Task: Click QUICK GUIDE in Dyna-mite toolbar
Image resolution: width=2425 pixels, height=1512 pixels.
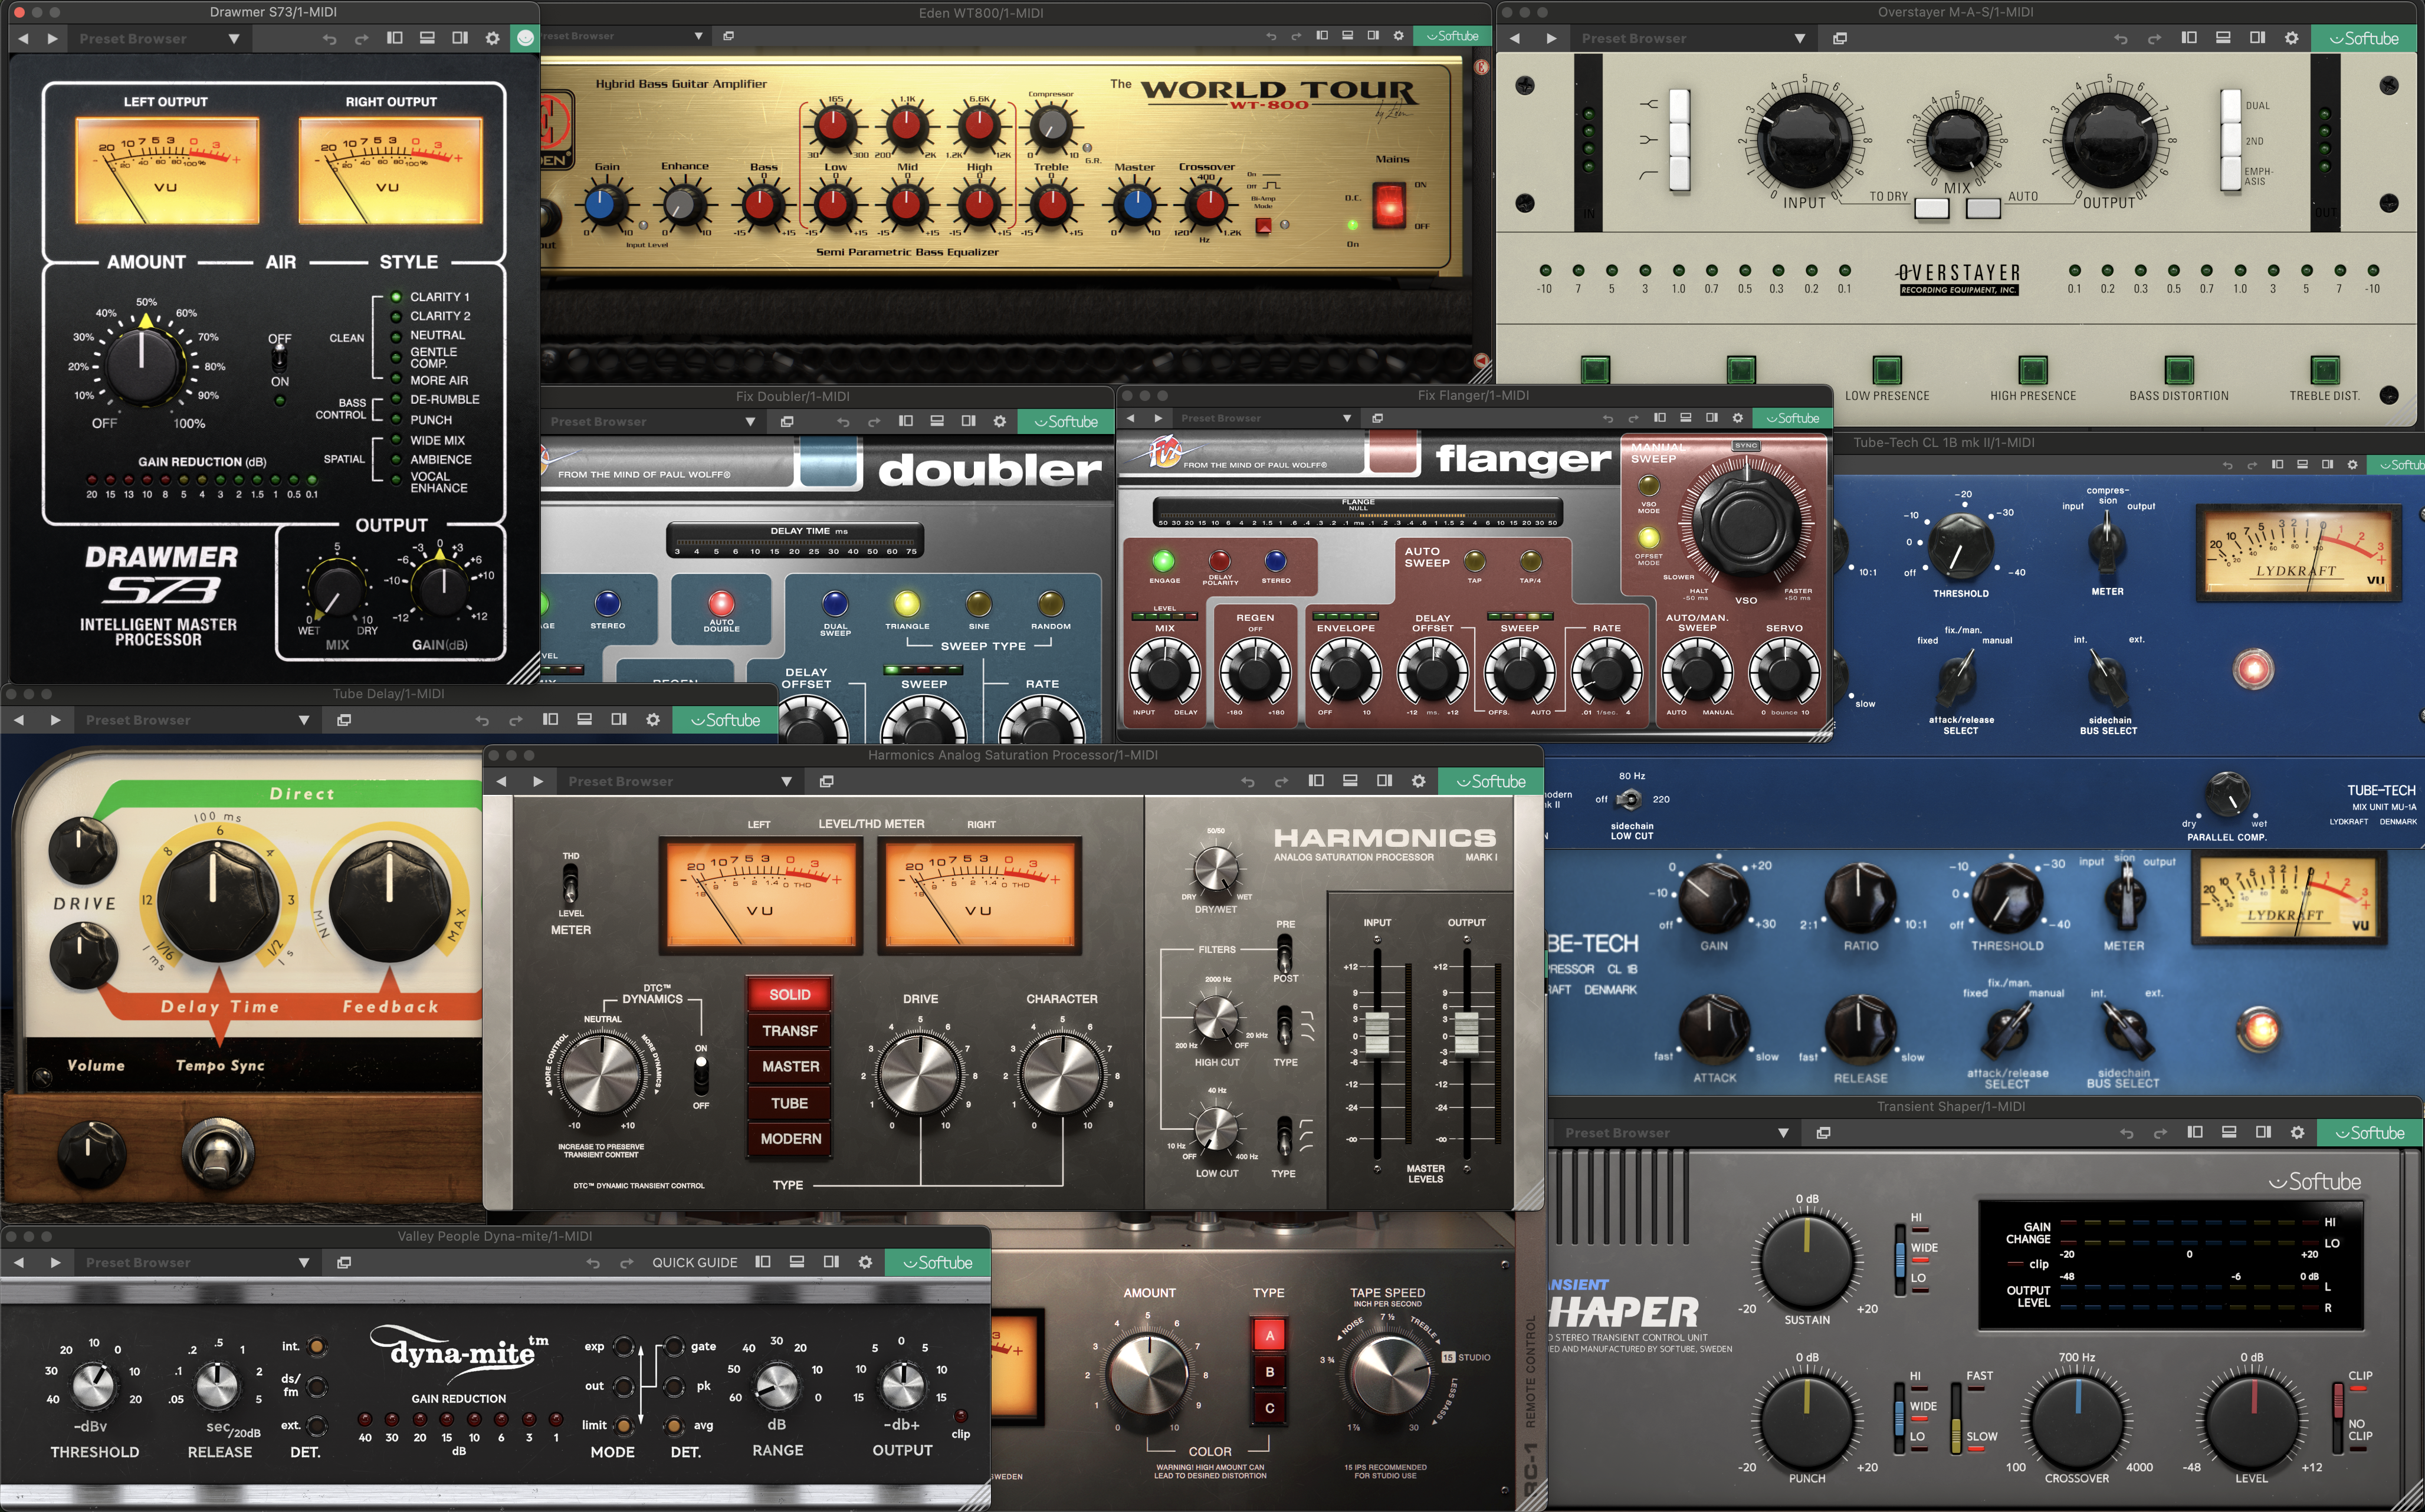Action: tap(695, 1262)
